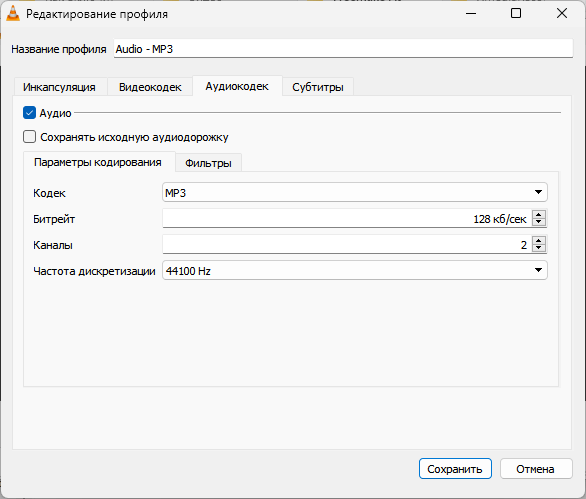Click the Битрейт value field 128 кб/сек
The height and width of the screenshot is (499, 586).
[x=346, y=218]
